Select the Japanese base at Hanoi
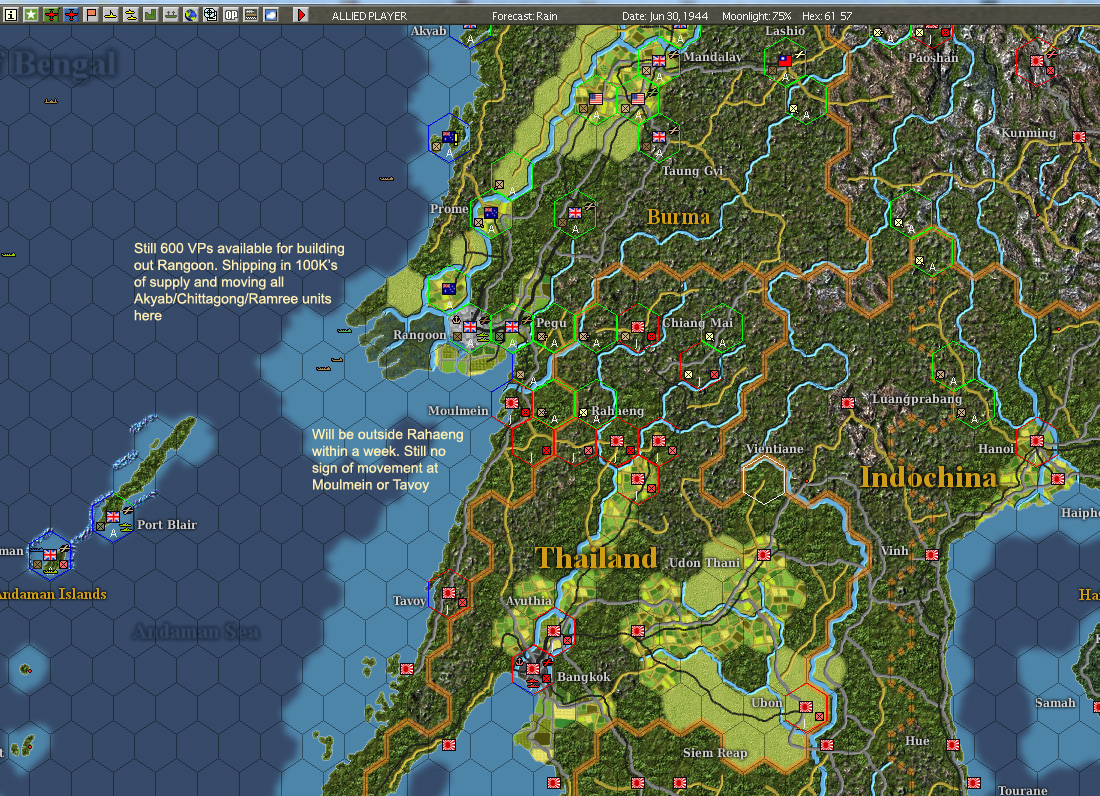The width and height of the screenshot is (1100, 796). 1037,441
